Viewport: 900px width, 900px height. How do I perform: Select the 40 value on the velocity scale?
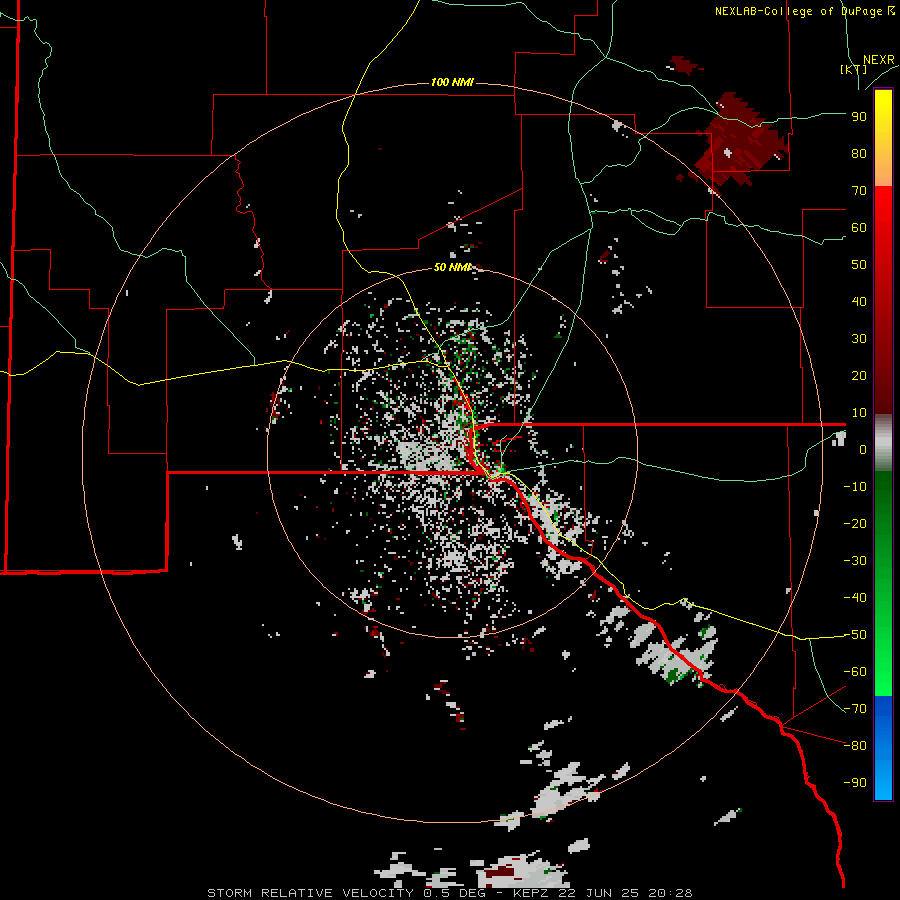(x=859, y=301)
